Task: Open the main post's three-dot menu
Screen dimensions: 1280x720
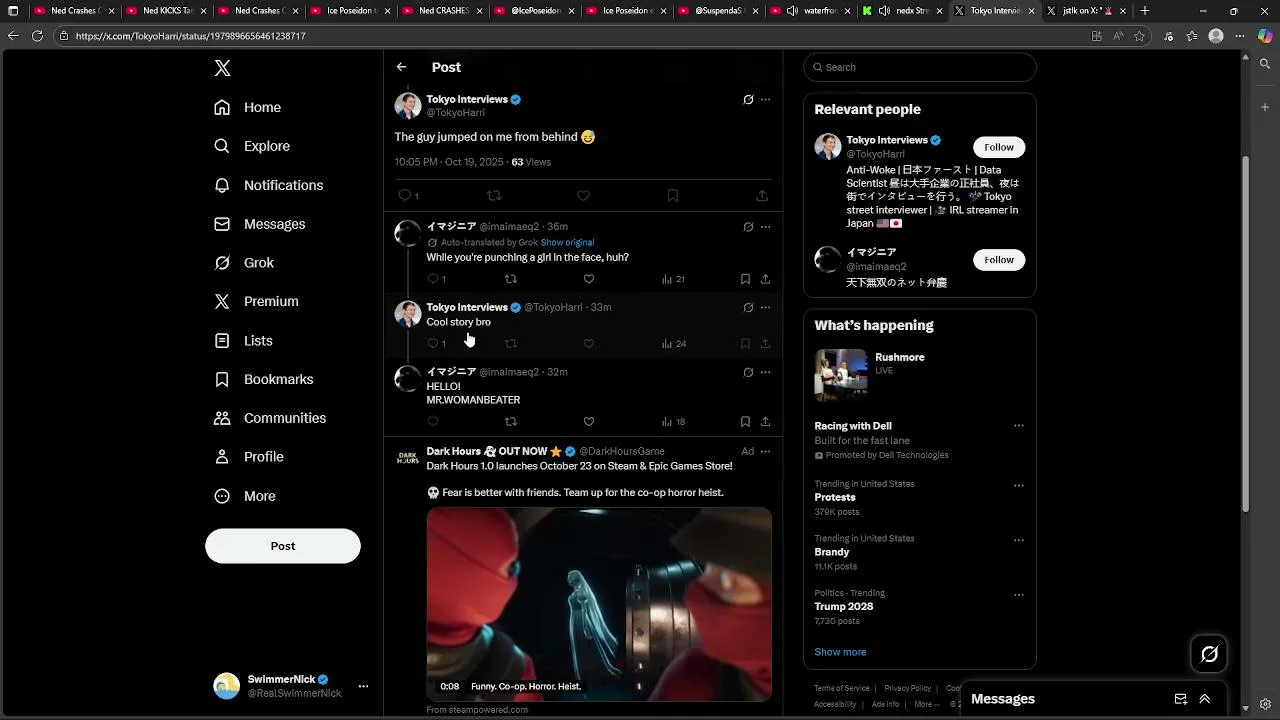Action: coord(765,100)
